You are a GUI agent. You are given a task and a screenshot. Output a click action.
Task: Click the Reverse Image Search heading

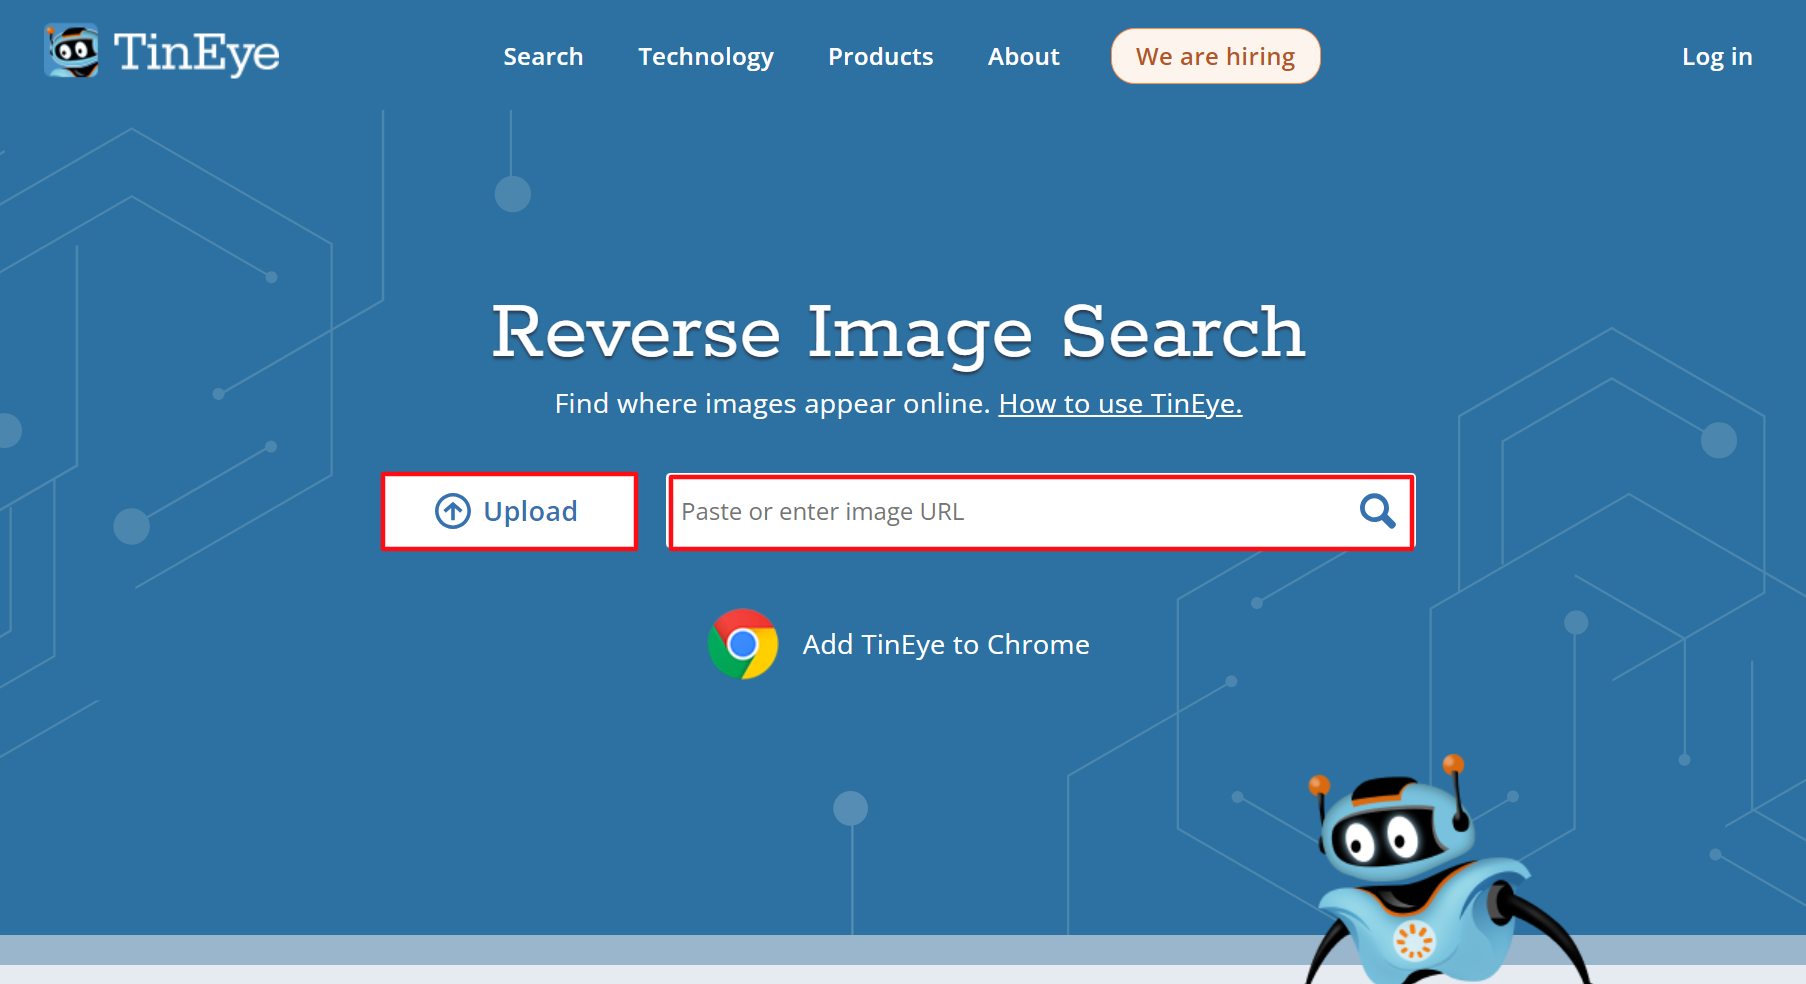pos(898,333)
